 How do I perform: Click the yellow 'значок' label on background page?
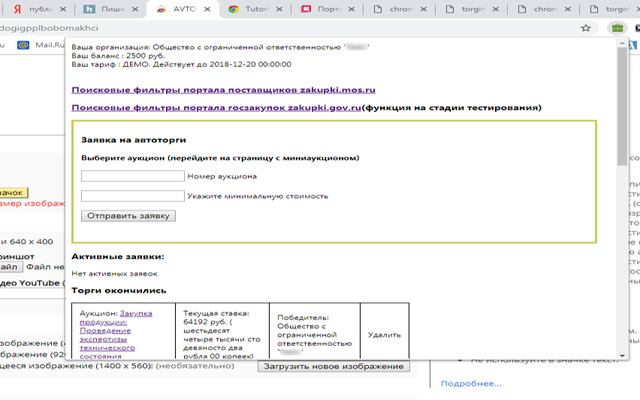coord(13,193)
